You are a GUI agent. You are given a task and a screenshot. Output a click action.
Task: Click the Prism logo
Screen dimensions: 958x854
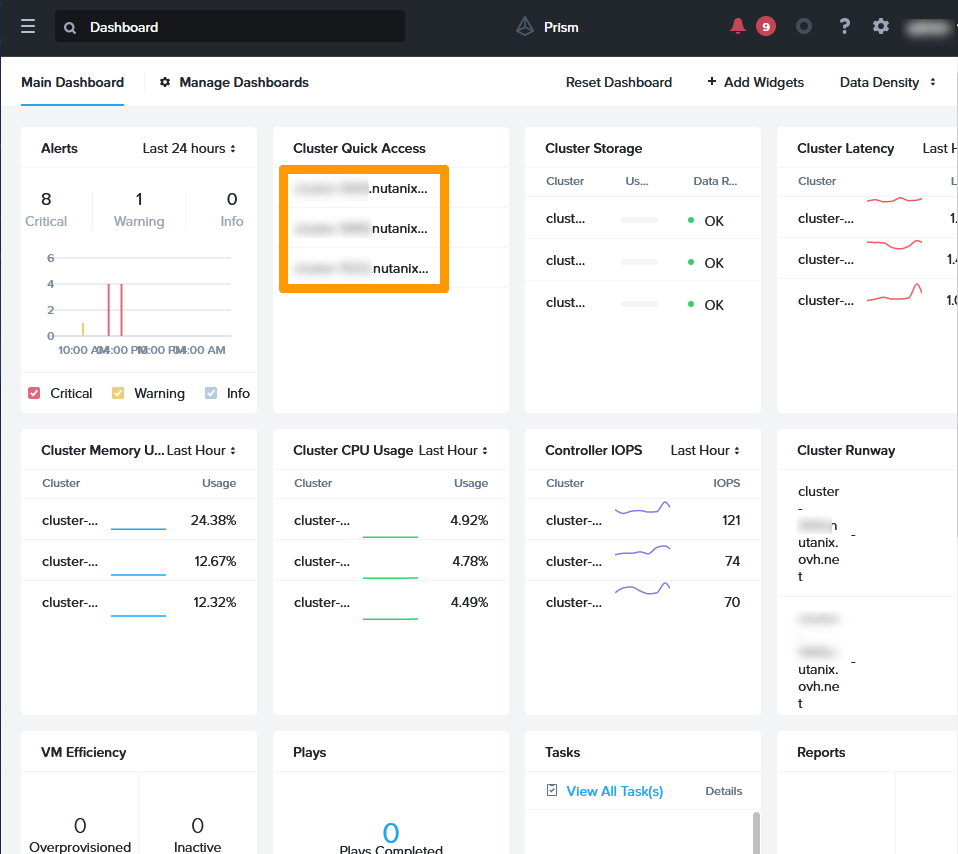click(524, 27)
